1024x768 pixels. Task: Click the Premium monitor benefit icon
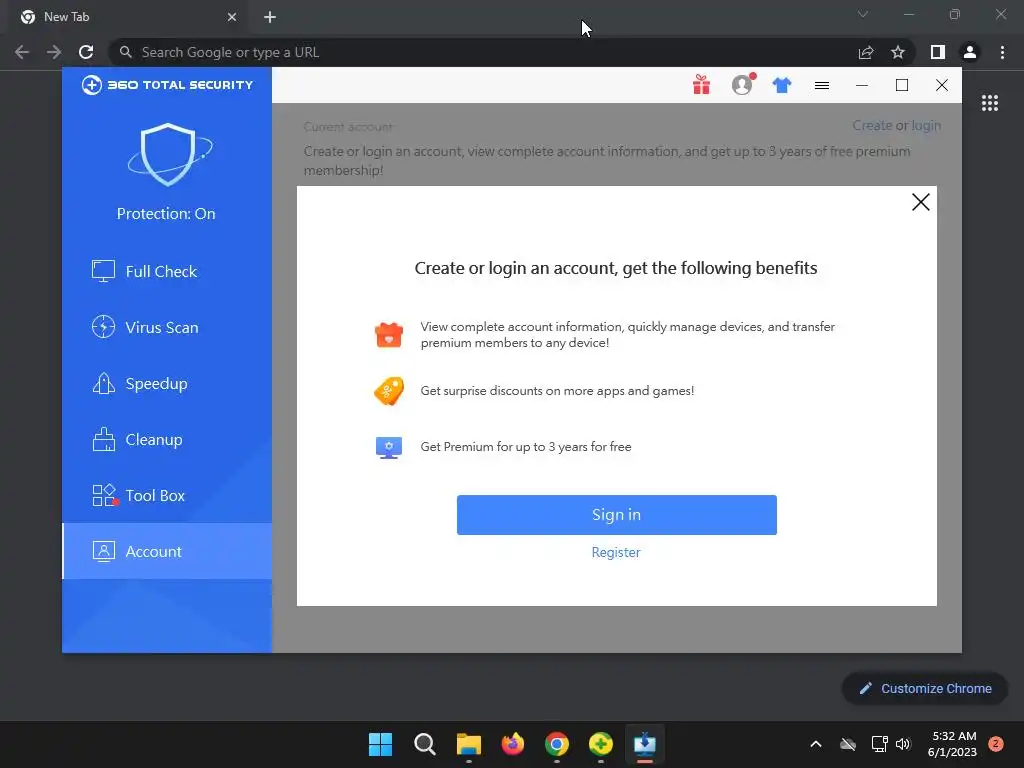[389, 447]
